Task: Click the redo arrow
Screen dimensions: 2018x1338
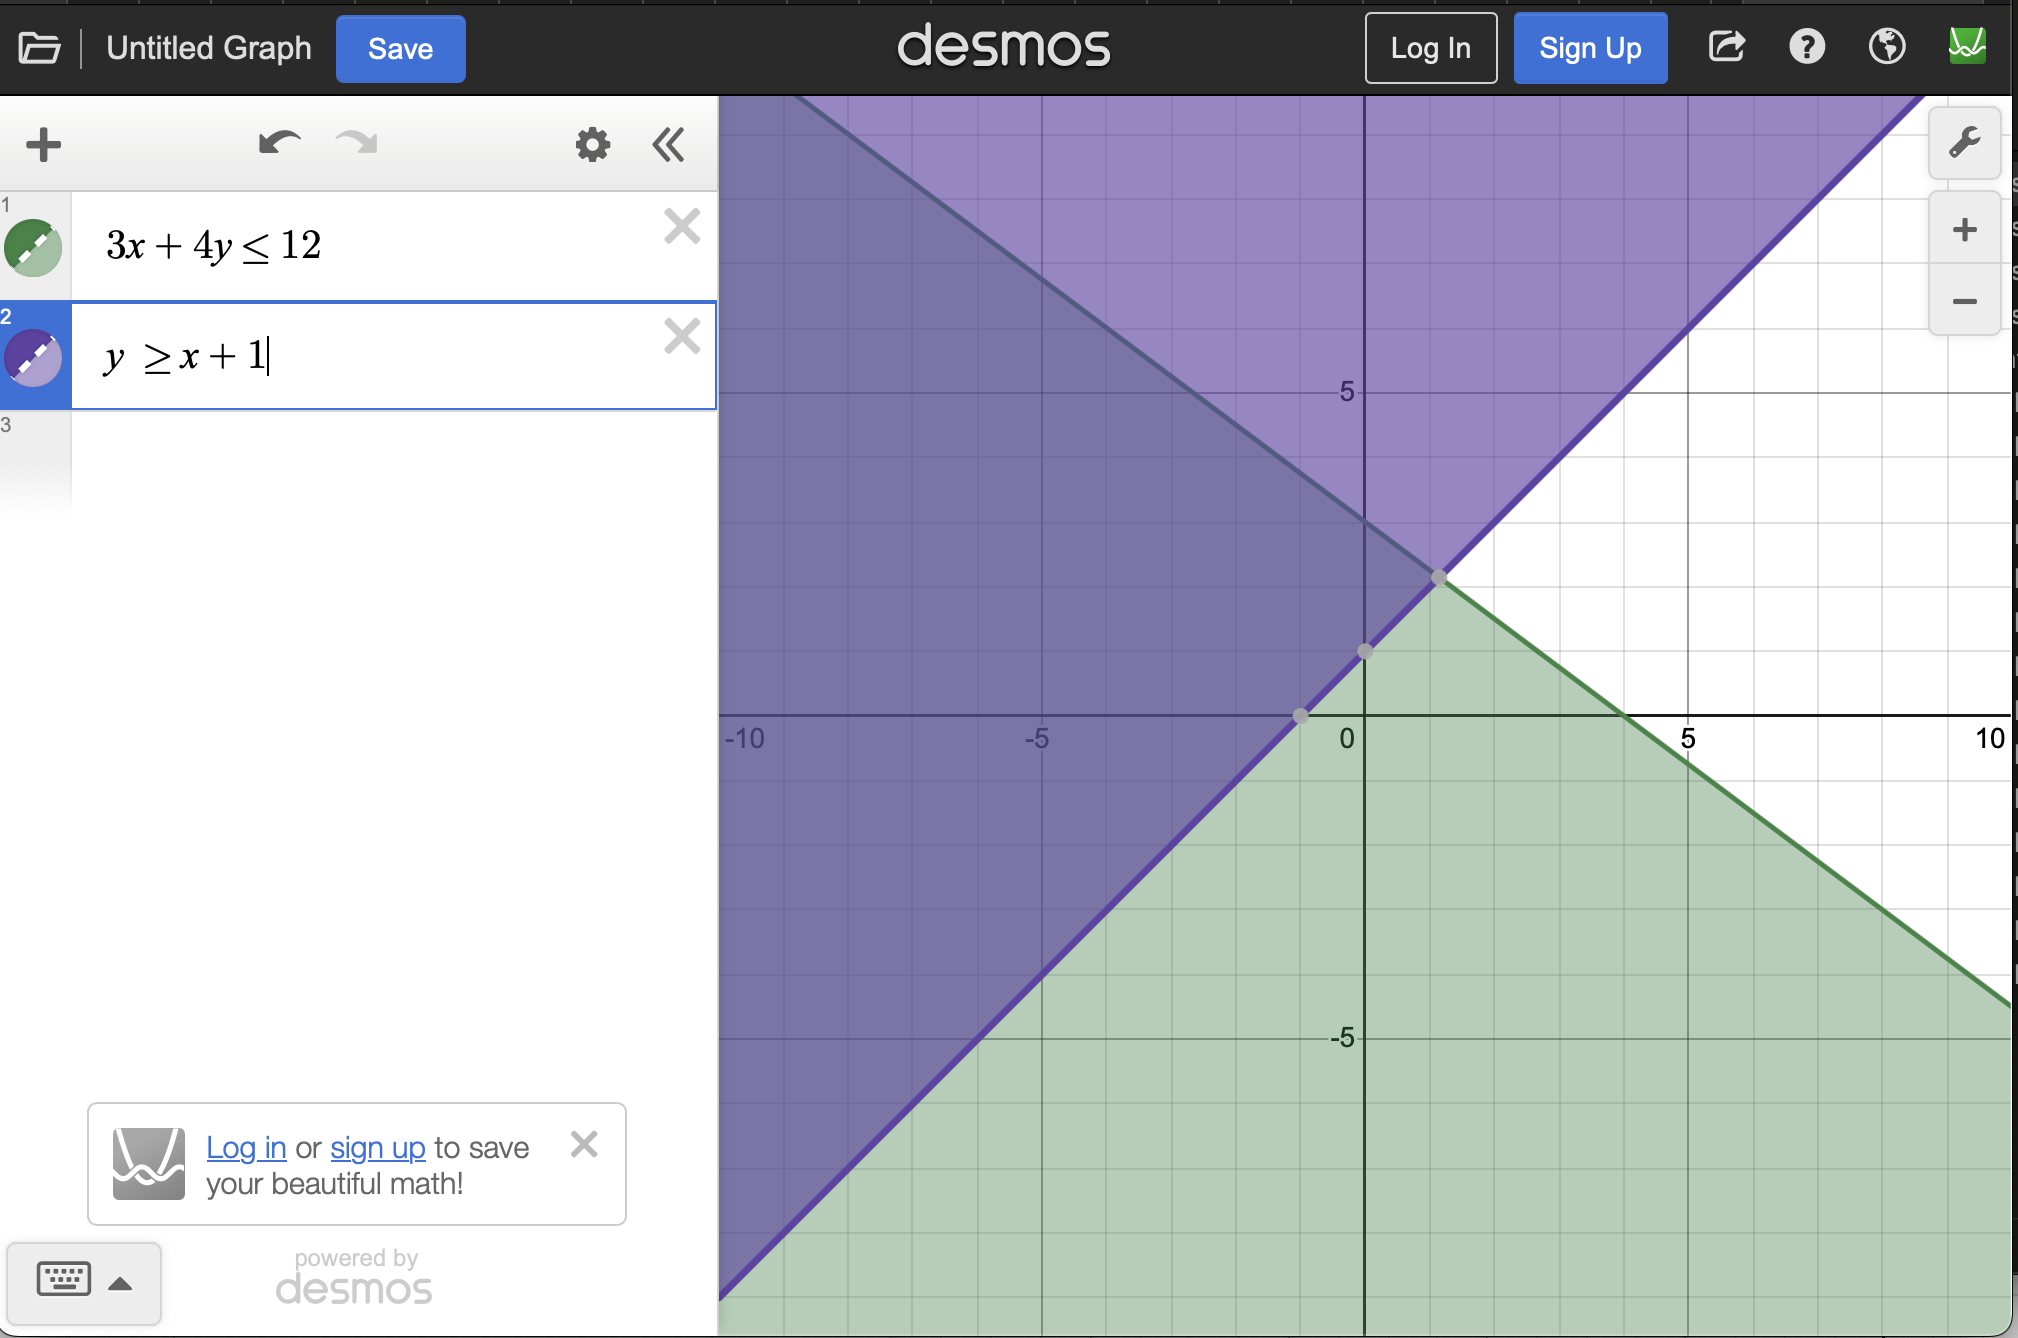Action: tap(356, 144)
